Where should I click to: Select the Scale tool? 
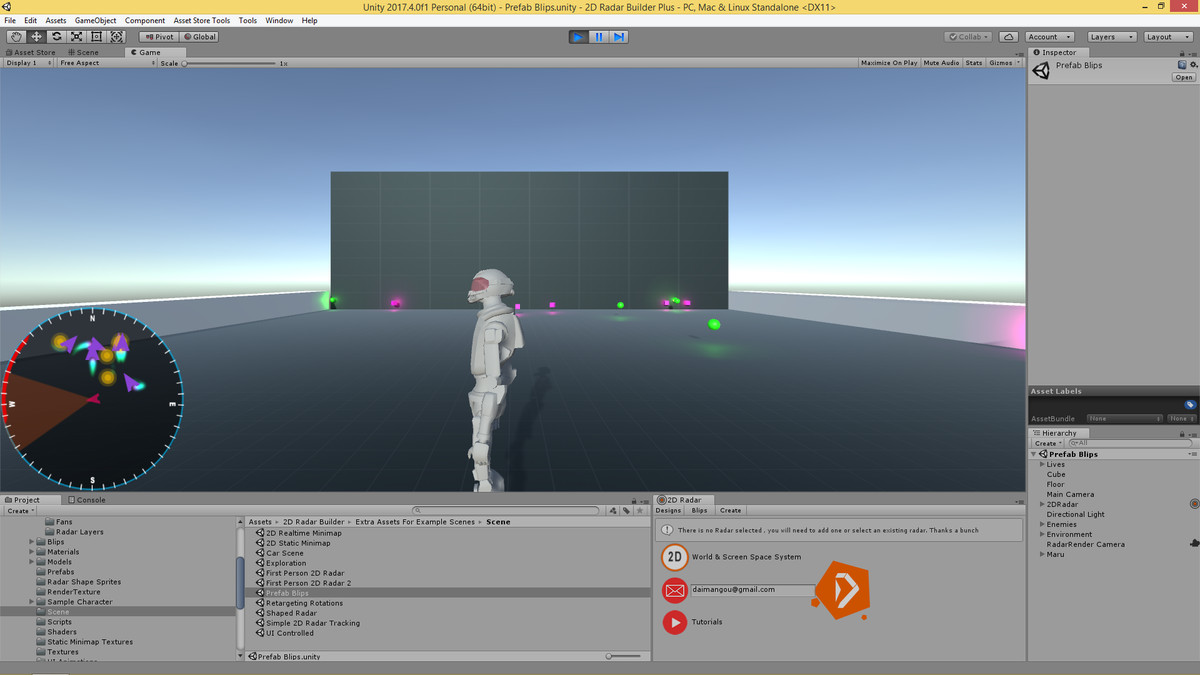[78, 36]
